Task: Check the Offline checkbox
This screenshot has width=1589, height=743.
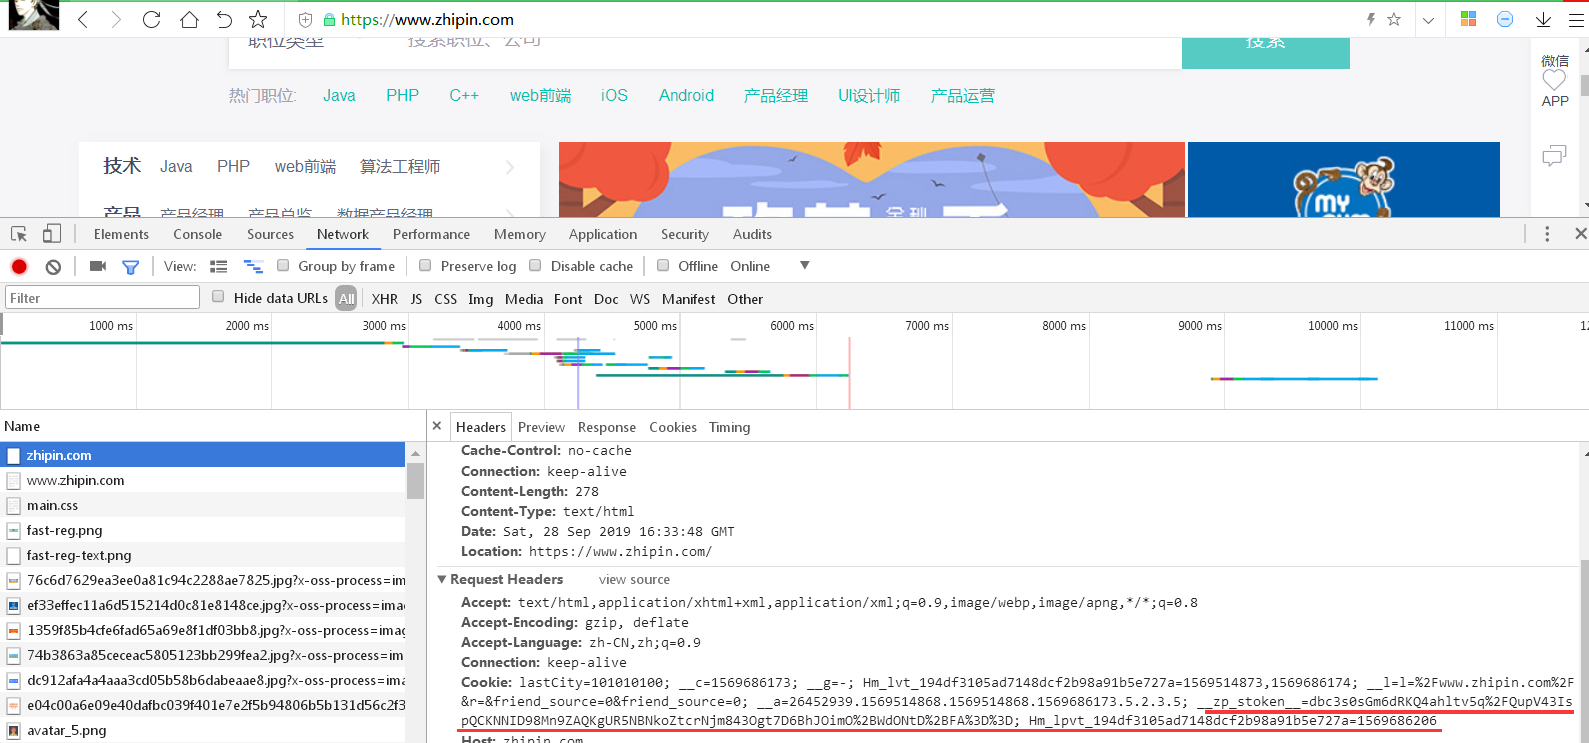Action: [x=663, y=265]
